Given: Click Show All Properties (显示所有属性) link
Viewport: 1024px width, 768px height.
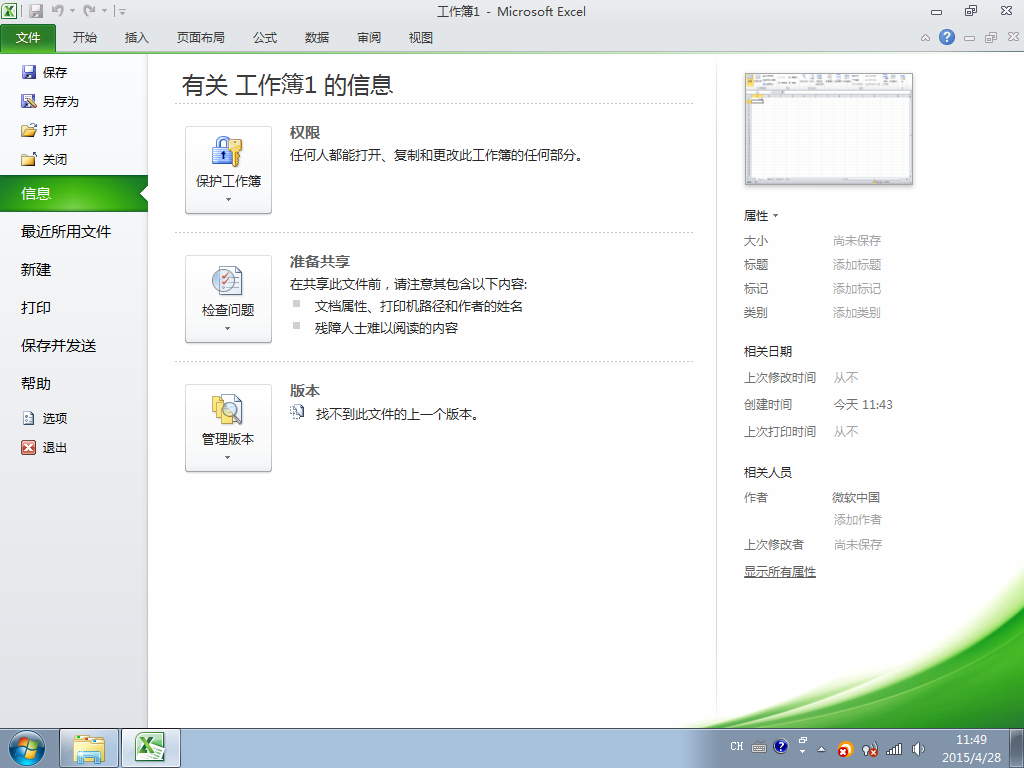Looking at the screenshot, I should 780,571.
